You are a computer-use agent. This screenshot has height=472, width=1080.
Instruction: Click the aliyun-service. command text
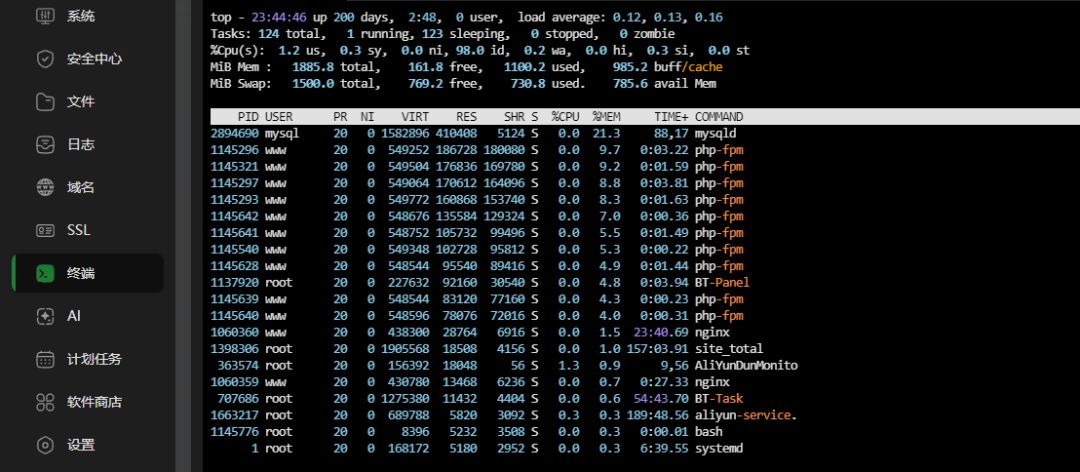coord(746,415)
